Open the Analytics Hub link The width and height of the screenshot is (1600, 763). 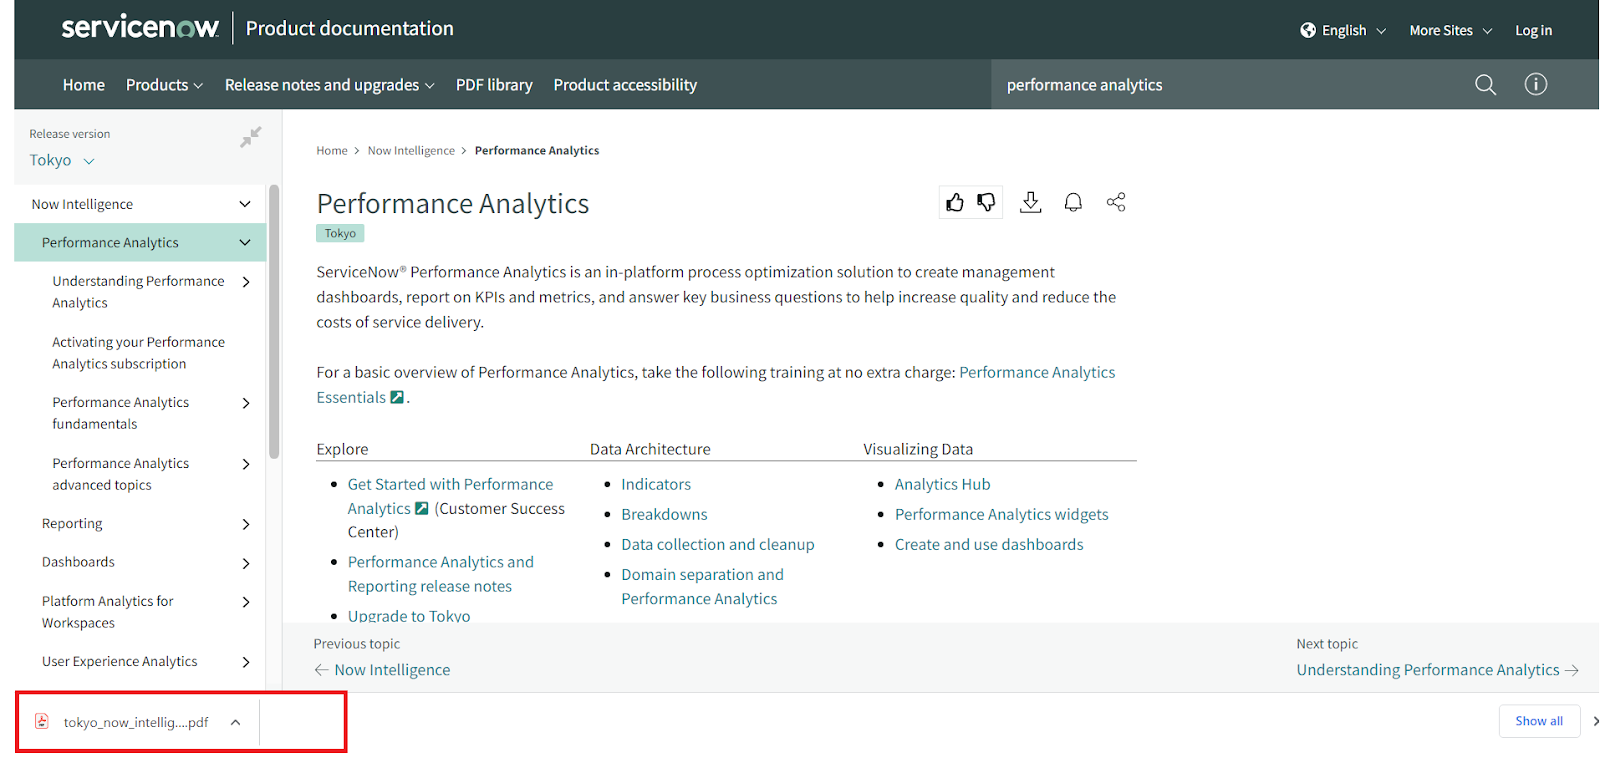tap(942, 484)
